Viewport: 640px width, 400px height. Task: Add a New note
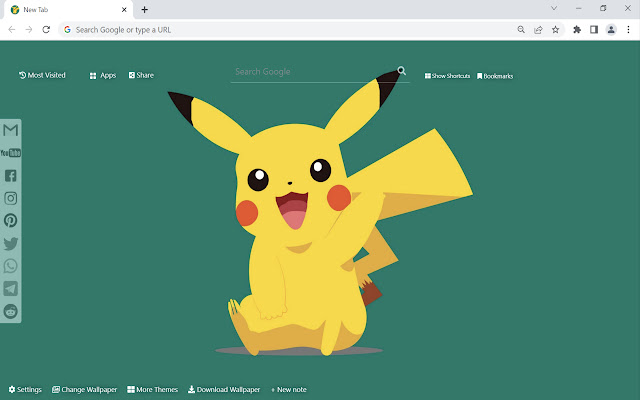(x=289, y=389)
